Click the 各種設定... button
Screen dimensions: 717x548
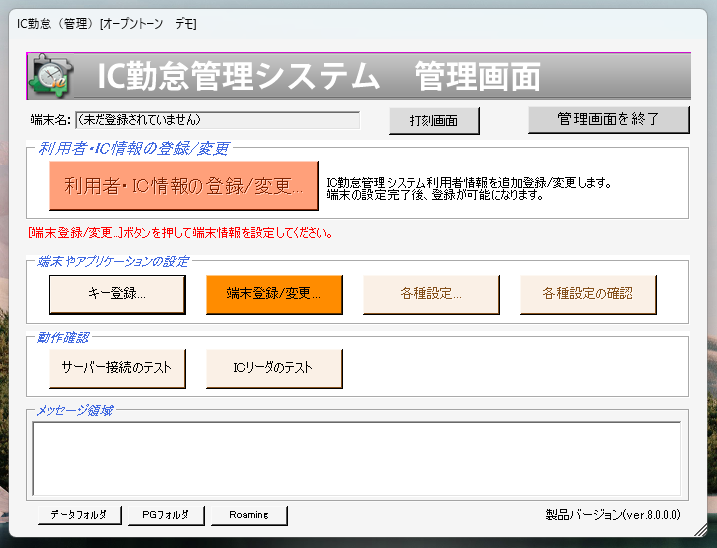tap(431, 294)
